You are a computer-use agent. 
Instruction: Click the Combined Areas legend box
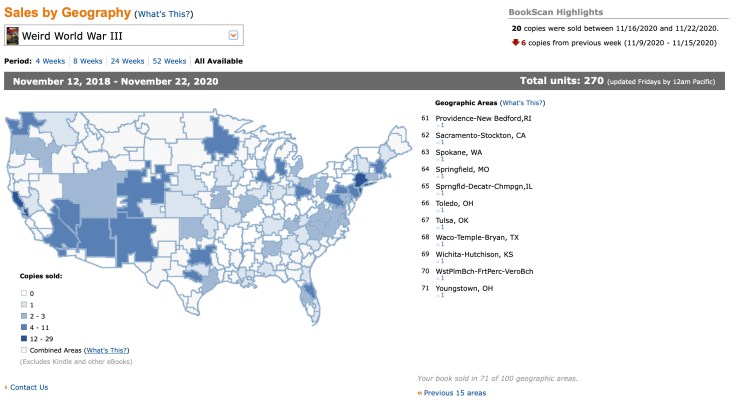[23, 350]
